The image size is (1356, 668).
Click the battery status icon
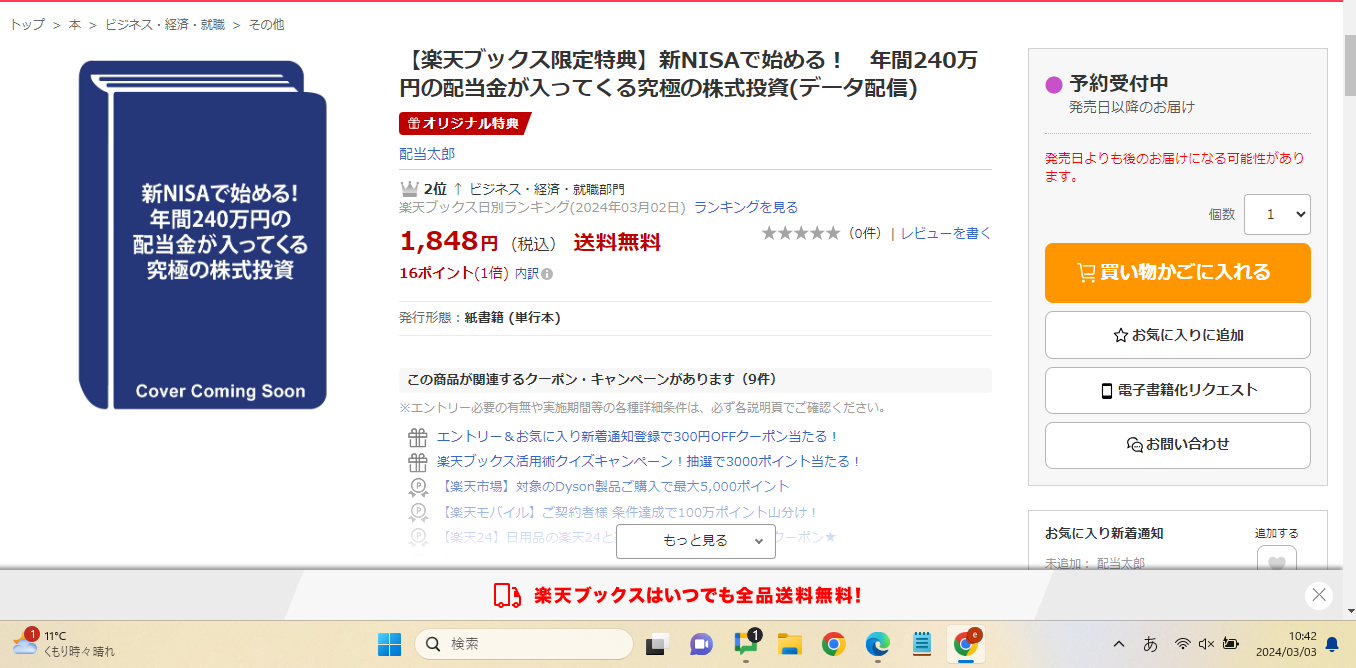[1231, 644]
